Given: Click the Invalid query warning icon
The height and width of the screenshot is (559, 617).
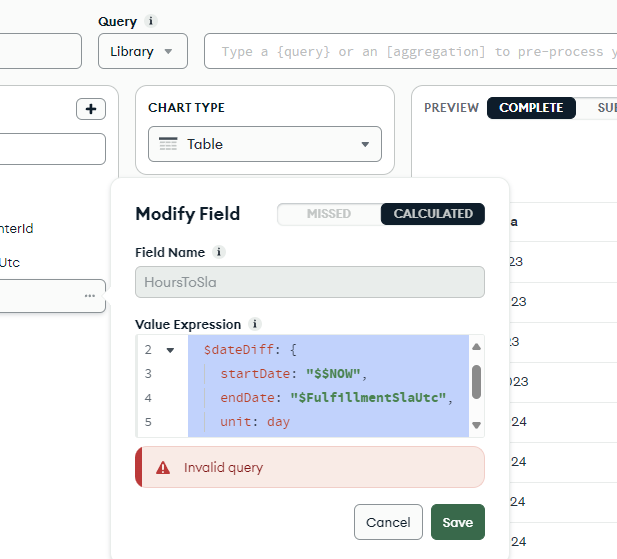Looking at the screenshot, I should tap(162, 467).
